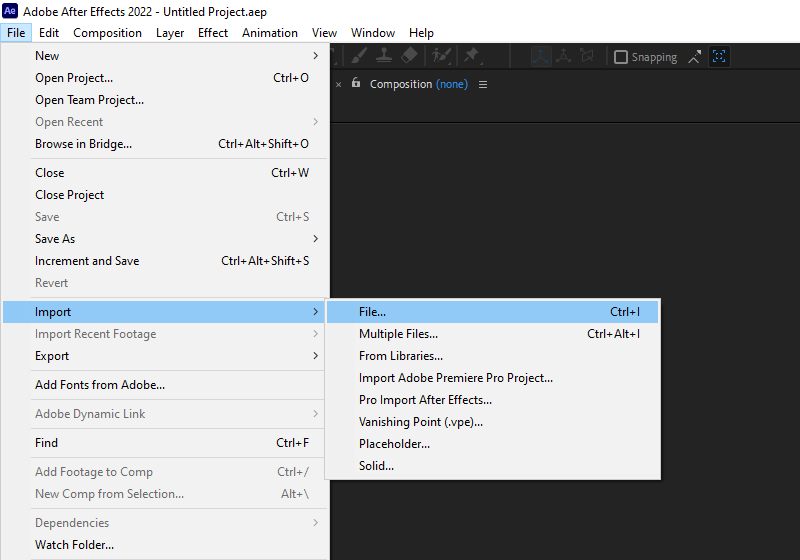The width and height of the screenshot is (800, 560).
Task: Click the snap-to-edges icon right of Snapping
Action: 695,57
